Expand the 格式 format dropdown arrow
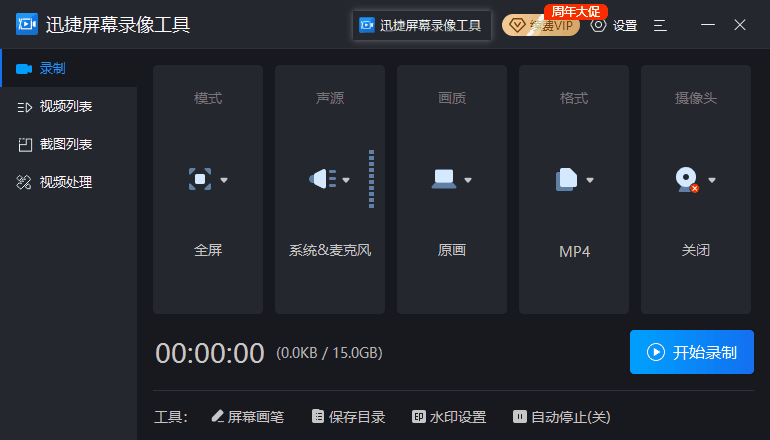Viewport: 770px width, 440px height. tap(590, 180)
